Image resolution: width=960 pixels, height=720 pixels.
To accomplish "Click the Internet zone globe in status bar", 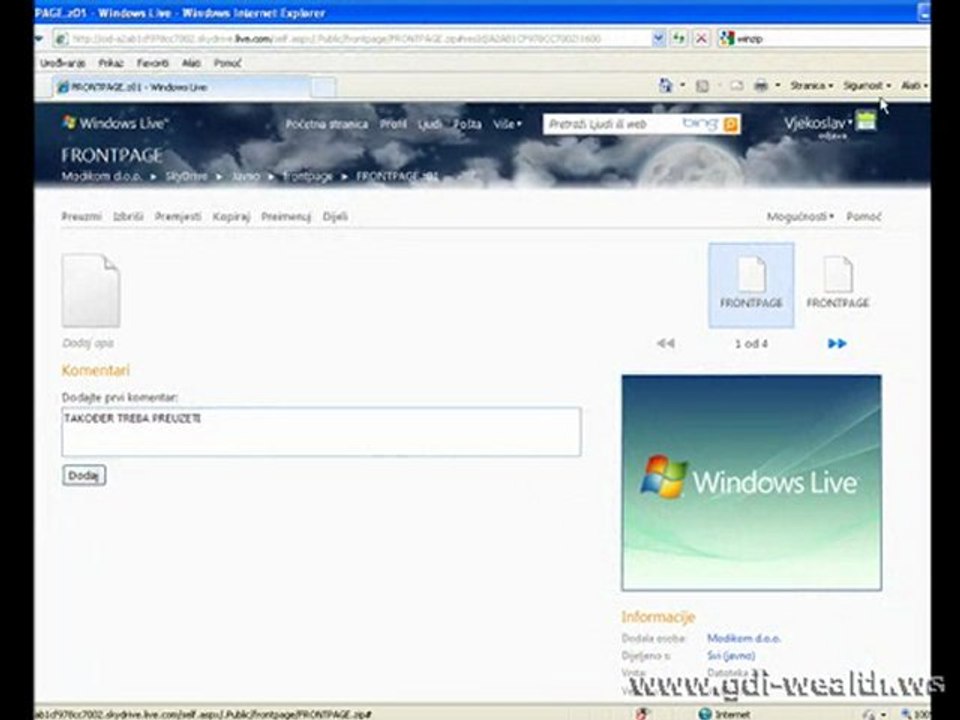I will click(x=705, y=714).
